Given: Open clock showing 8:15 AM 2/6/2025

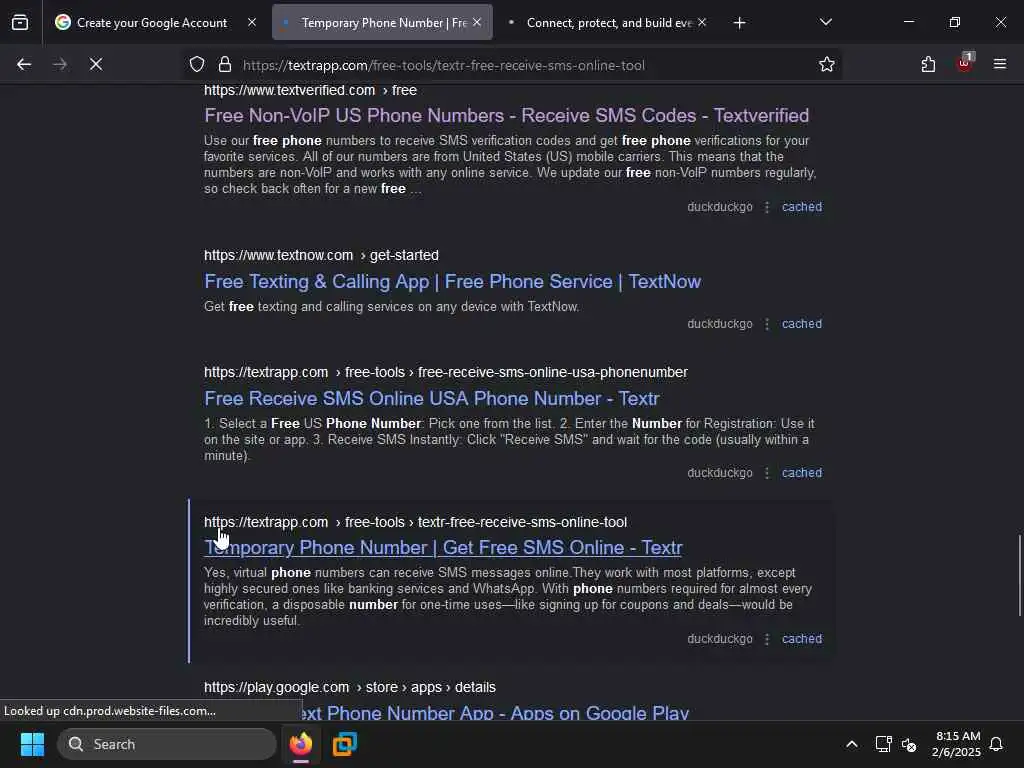Looking at the screenshot, I should [957, 744].
